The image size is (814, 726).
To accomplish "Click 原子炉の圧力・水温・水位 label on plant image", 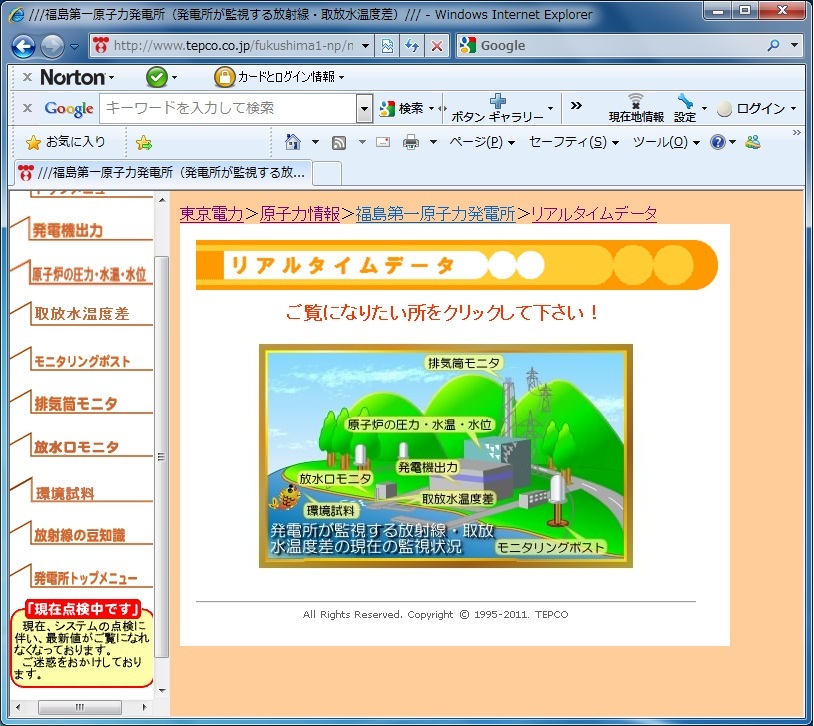I will click(419, 424).
